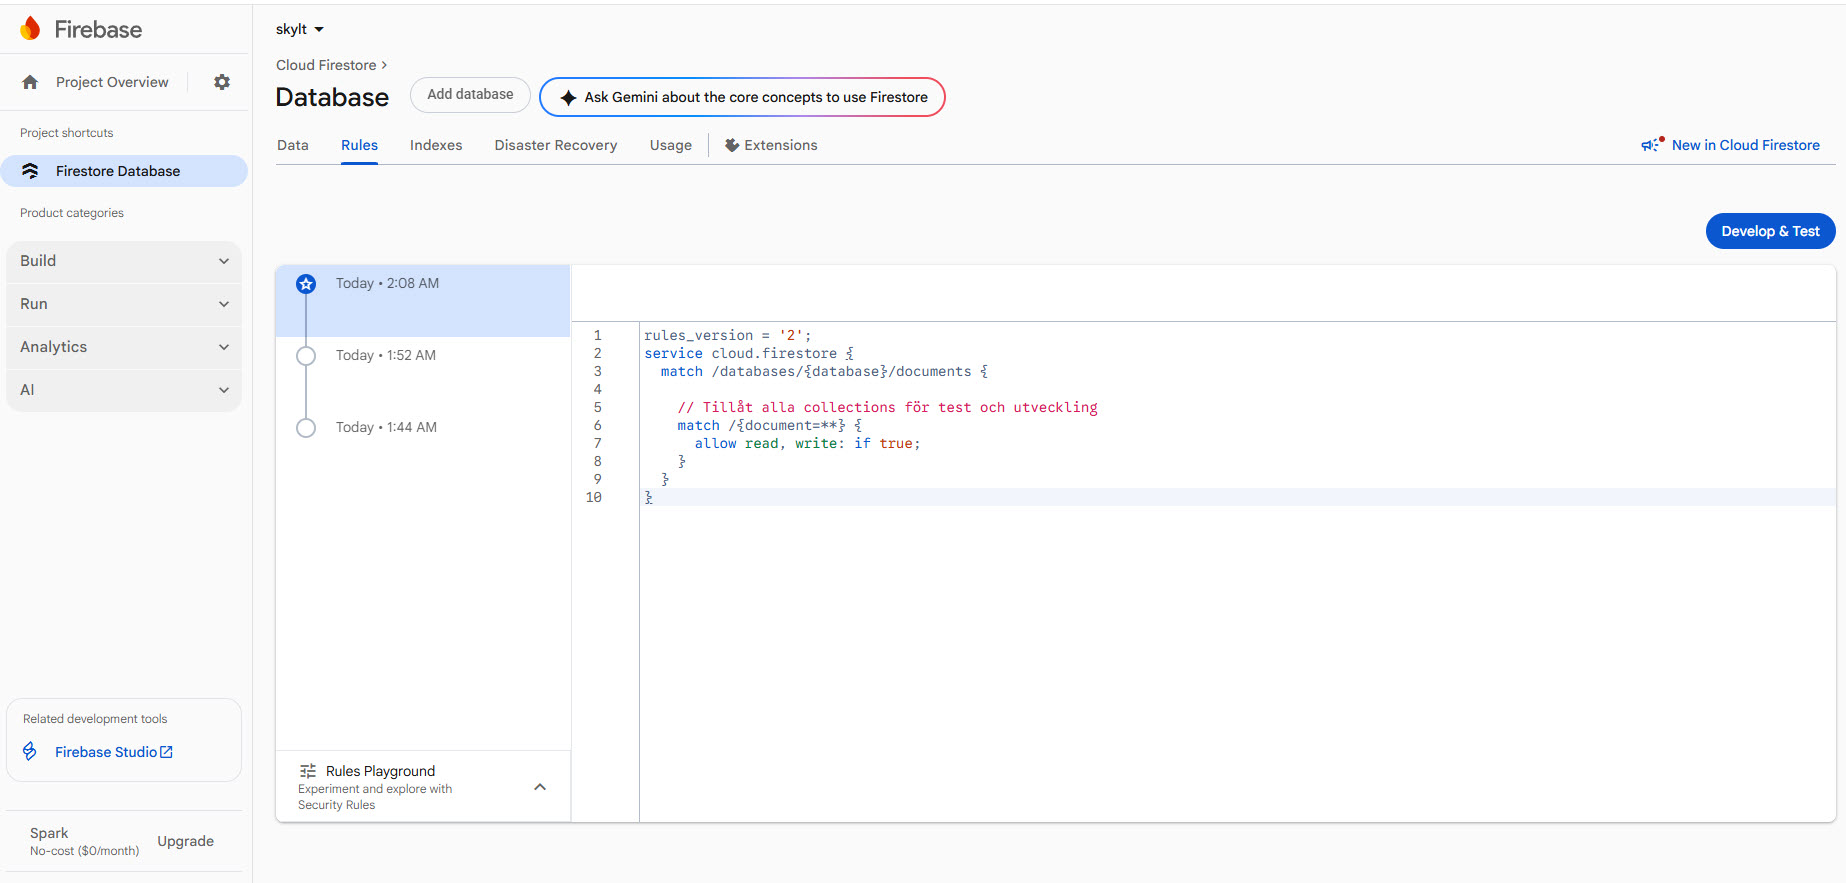Click the Extensions puzzle icon
Screen dimensions: 1846x883
[x=732, y=145]
